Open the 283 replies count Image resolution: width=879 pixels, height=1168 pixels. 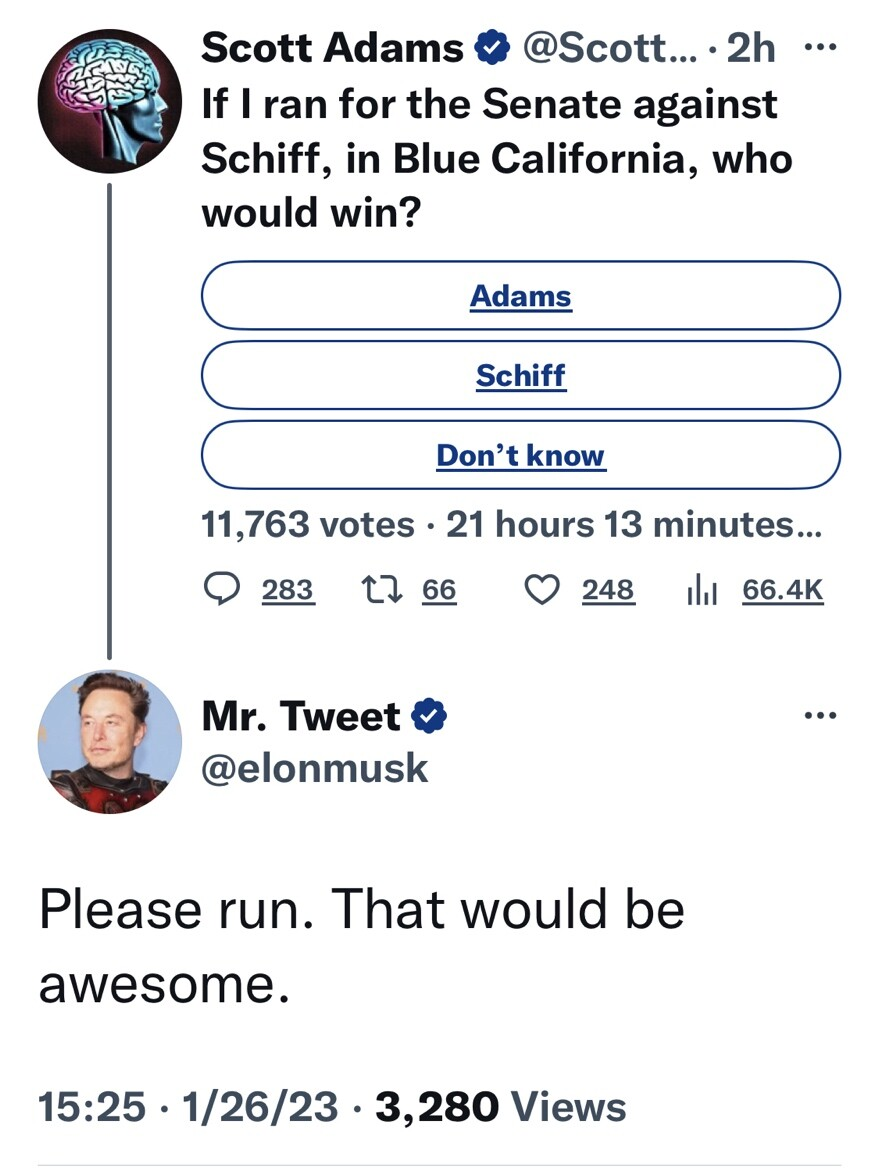coord(288,590)
